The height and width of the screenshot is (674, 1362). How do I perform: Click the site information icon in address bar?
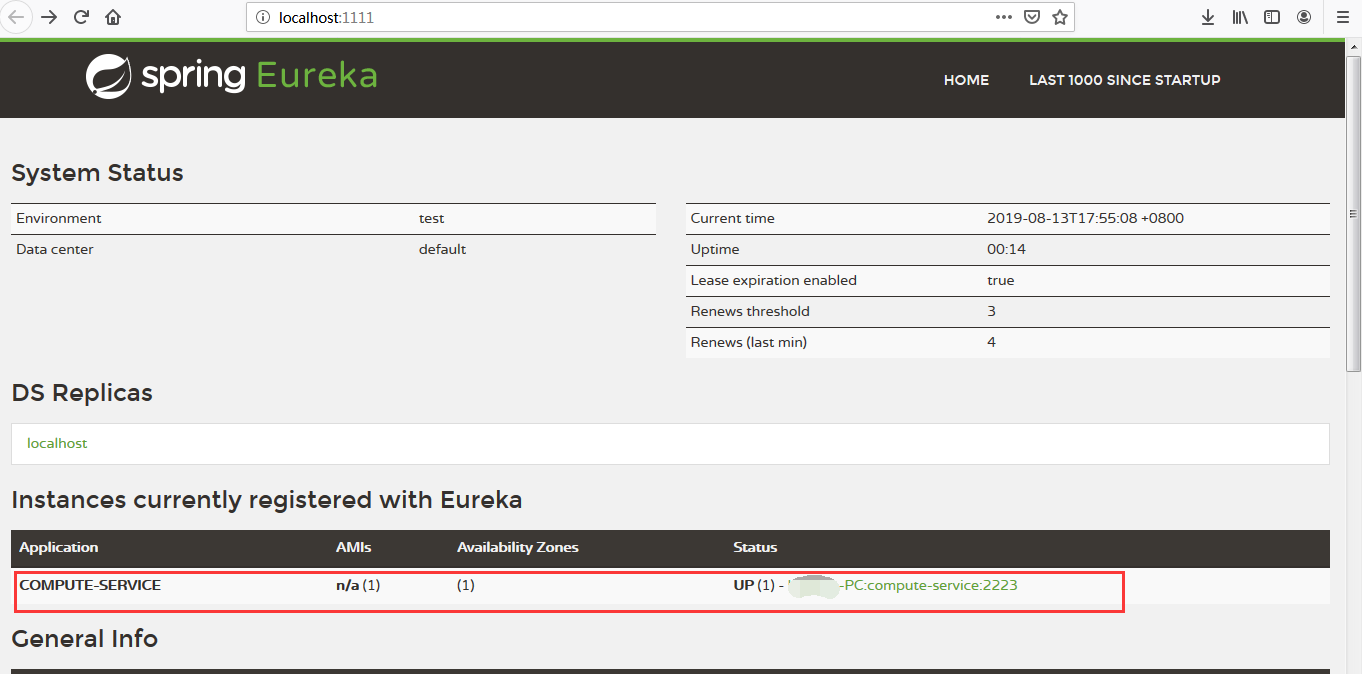point(263,17)
